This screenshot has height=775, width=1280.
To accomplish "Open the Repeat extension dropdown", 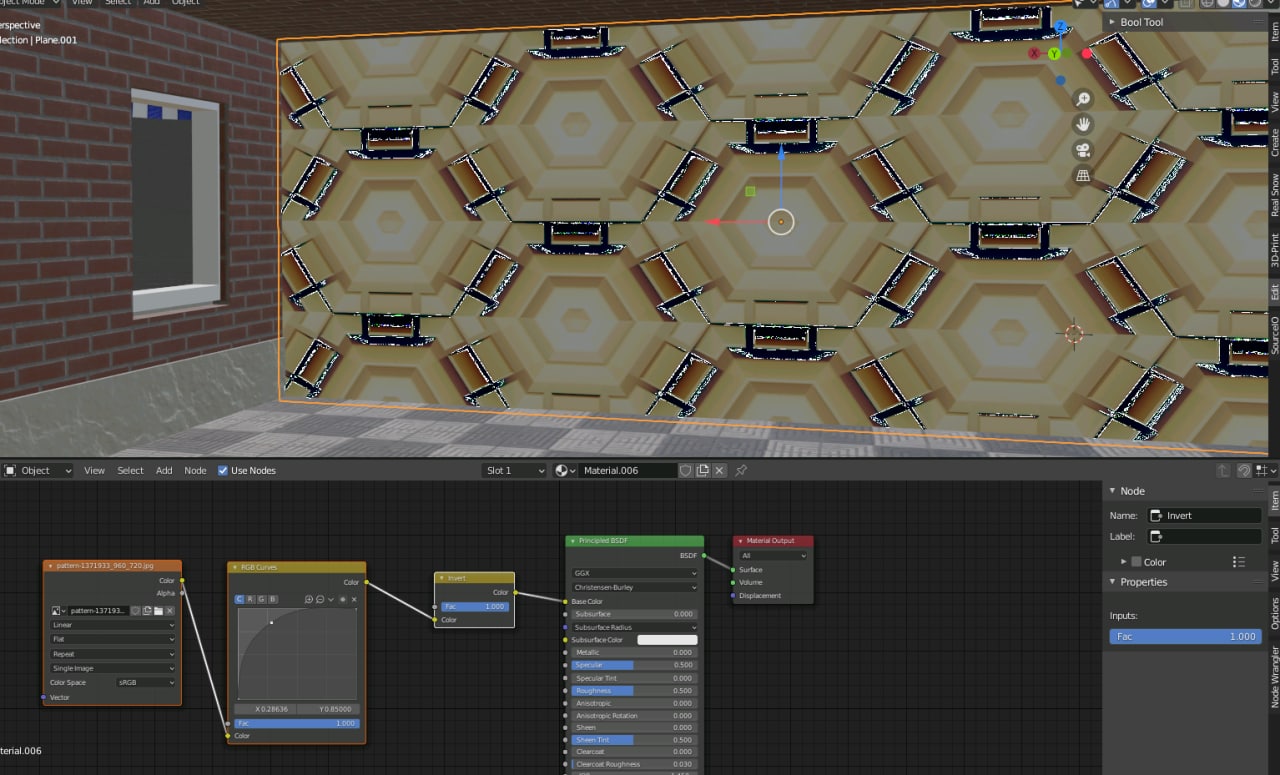I will coord(113,654).
